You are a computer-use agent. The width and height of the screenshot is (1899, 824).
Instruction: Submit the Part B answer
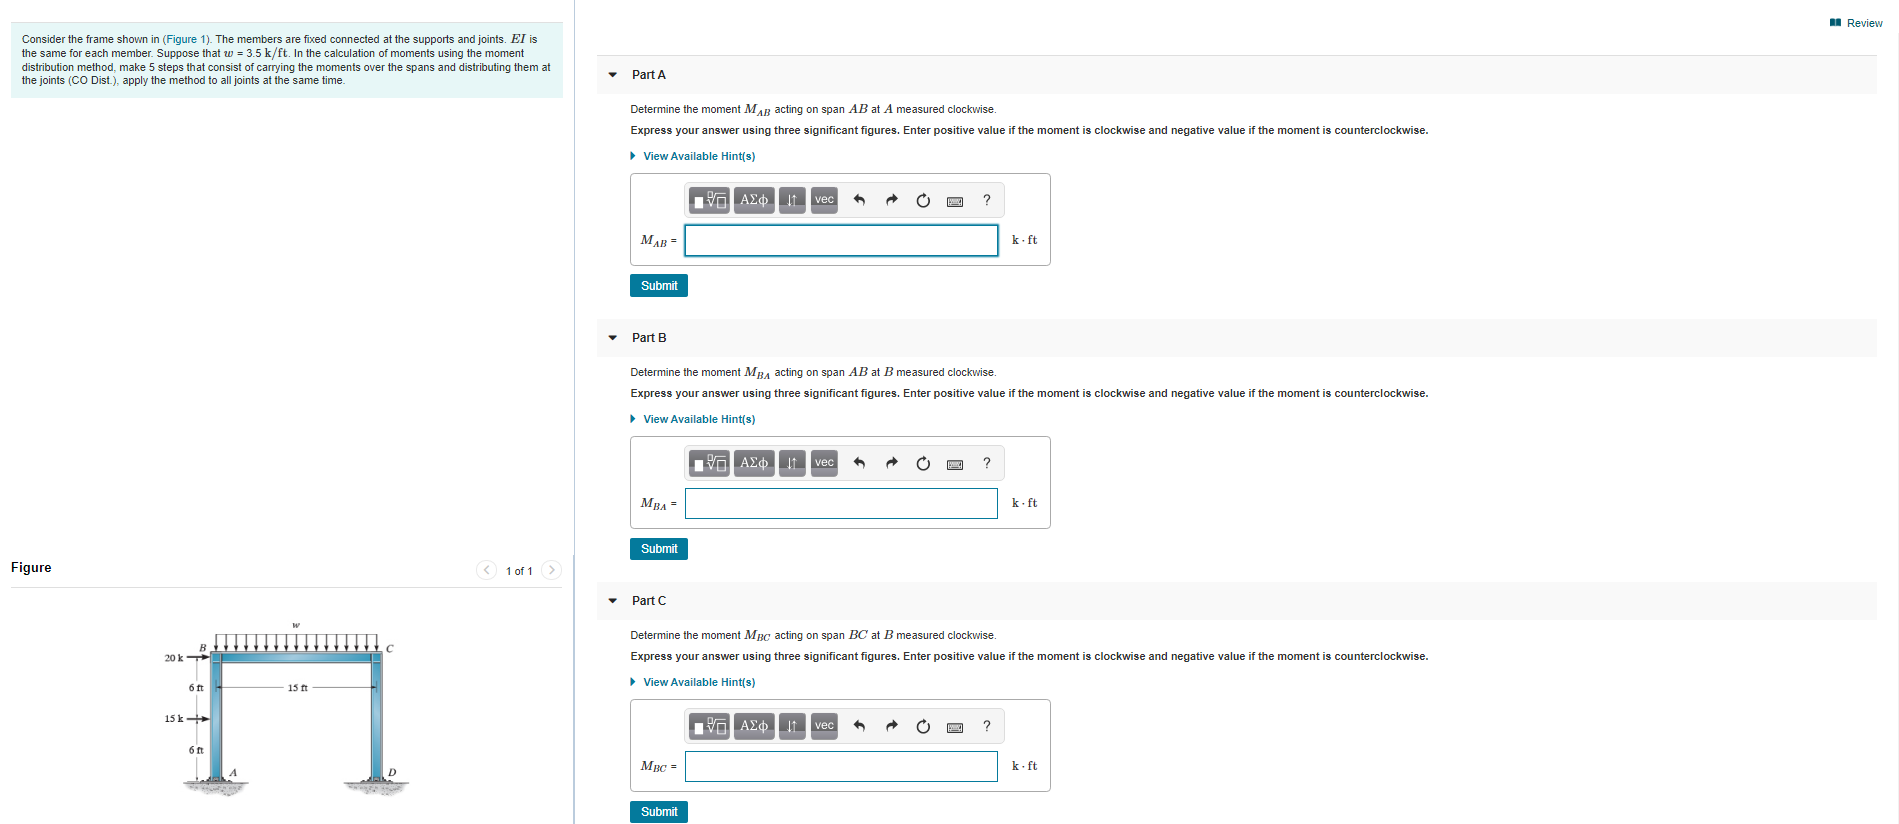tap(659, 549)
